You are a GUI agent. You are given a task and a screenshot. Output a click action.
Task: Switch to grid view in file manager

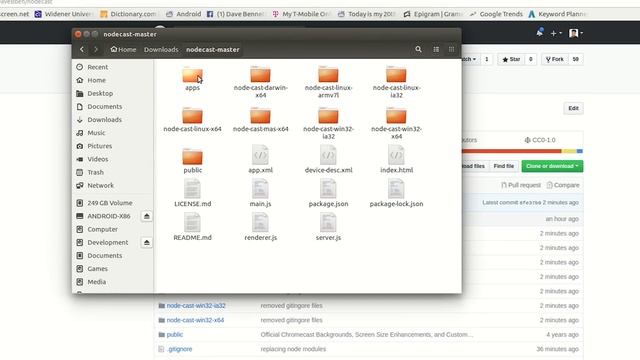tap(451, 49)
